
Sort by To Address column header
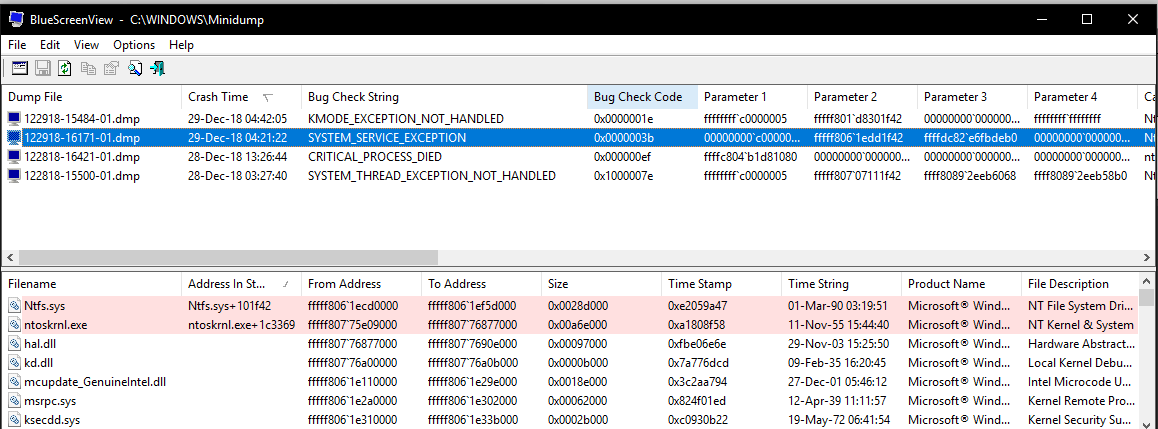(x=482, y=284)
